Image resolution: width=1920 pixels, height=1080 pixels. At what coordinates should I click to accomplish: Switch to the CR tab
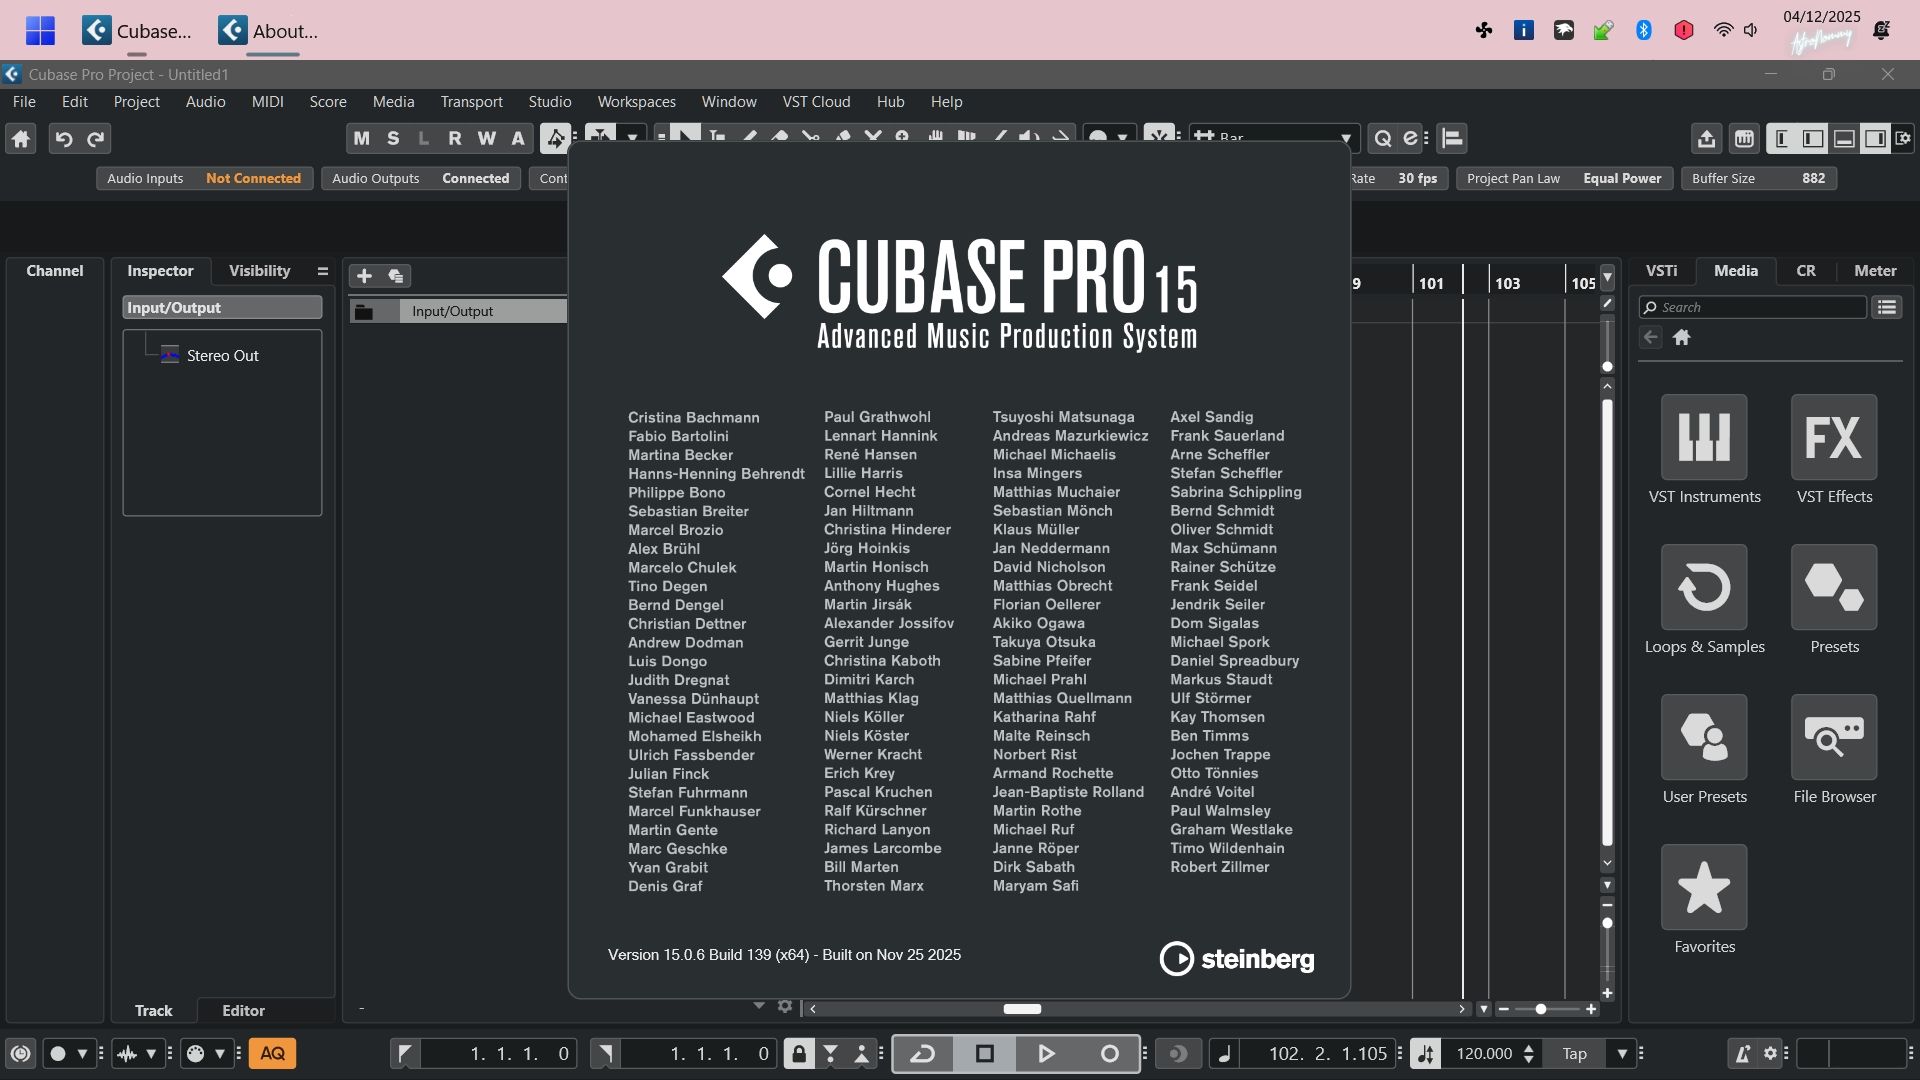tap(1805, 271)
